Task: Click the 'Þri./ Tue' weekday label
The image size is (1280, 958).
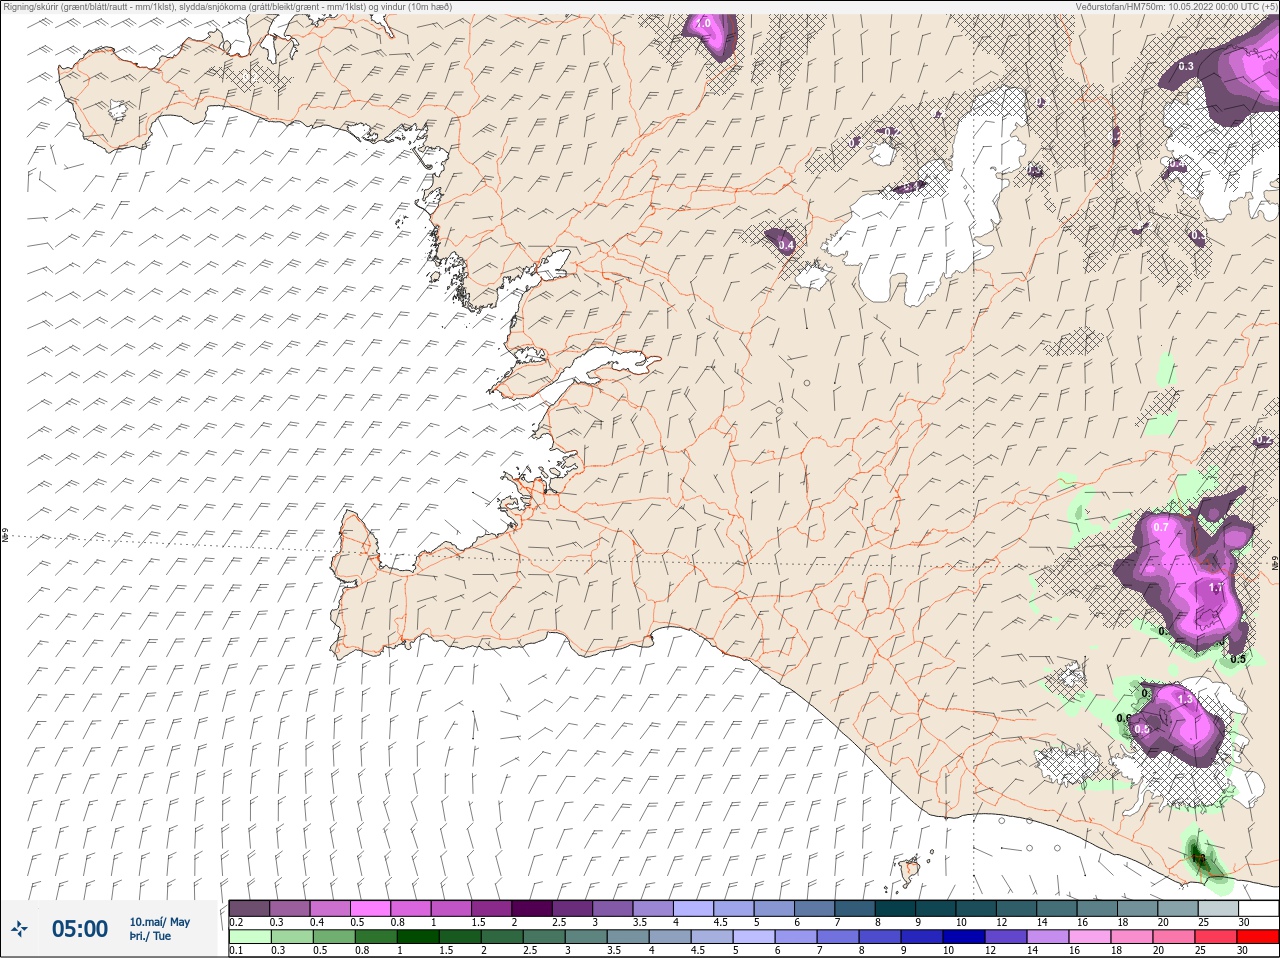Action: pos(150,936)
